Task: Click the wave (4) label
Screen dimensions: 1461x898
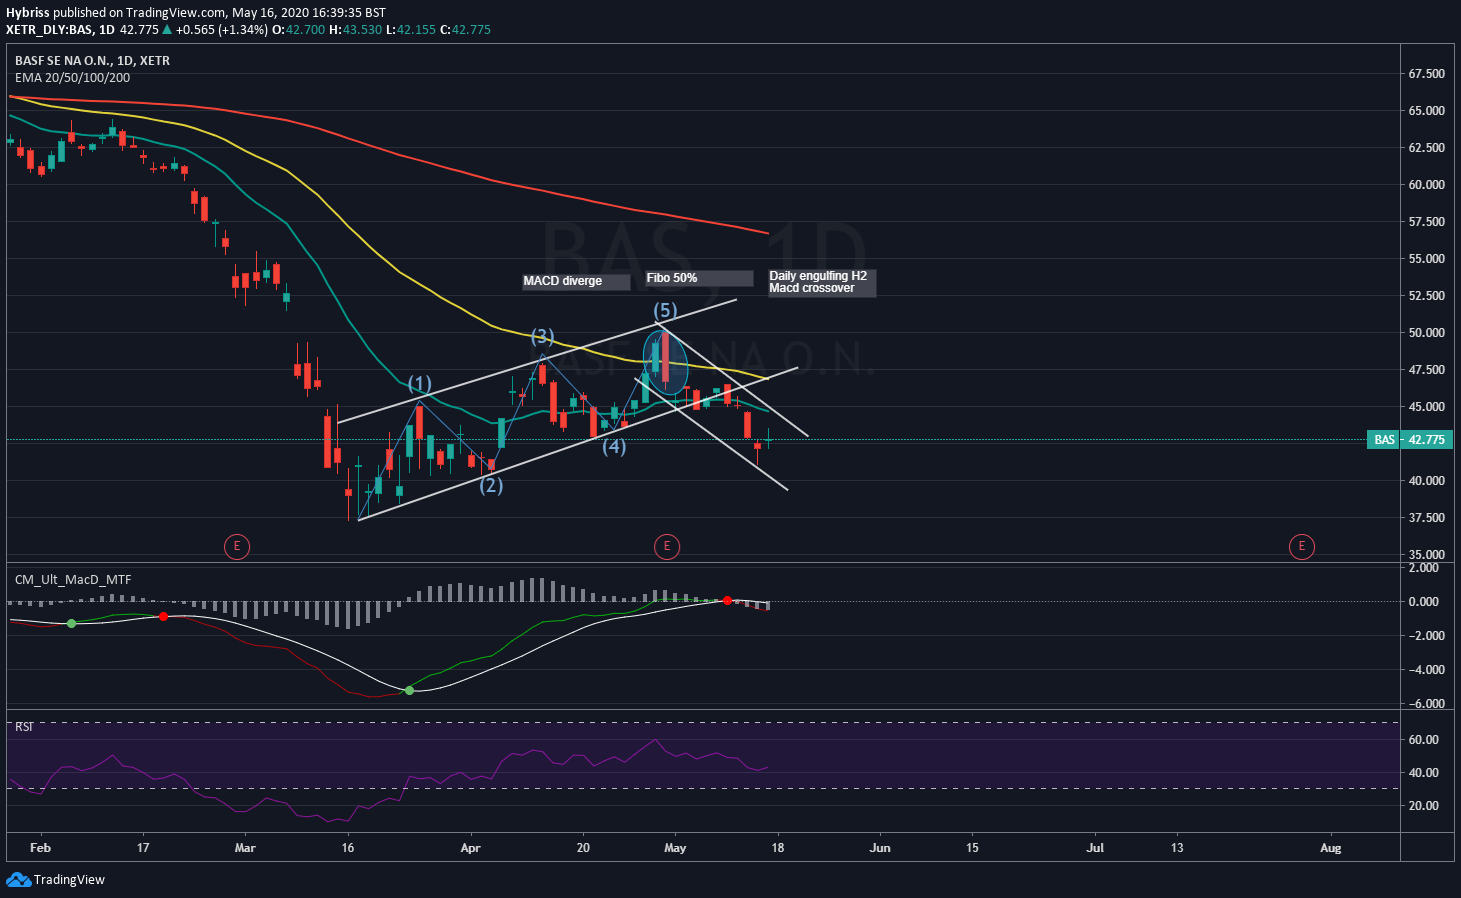Action: point(614,446)
